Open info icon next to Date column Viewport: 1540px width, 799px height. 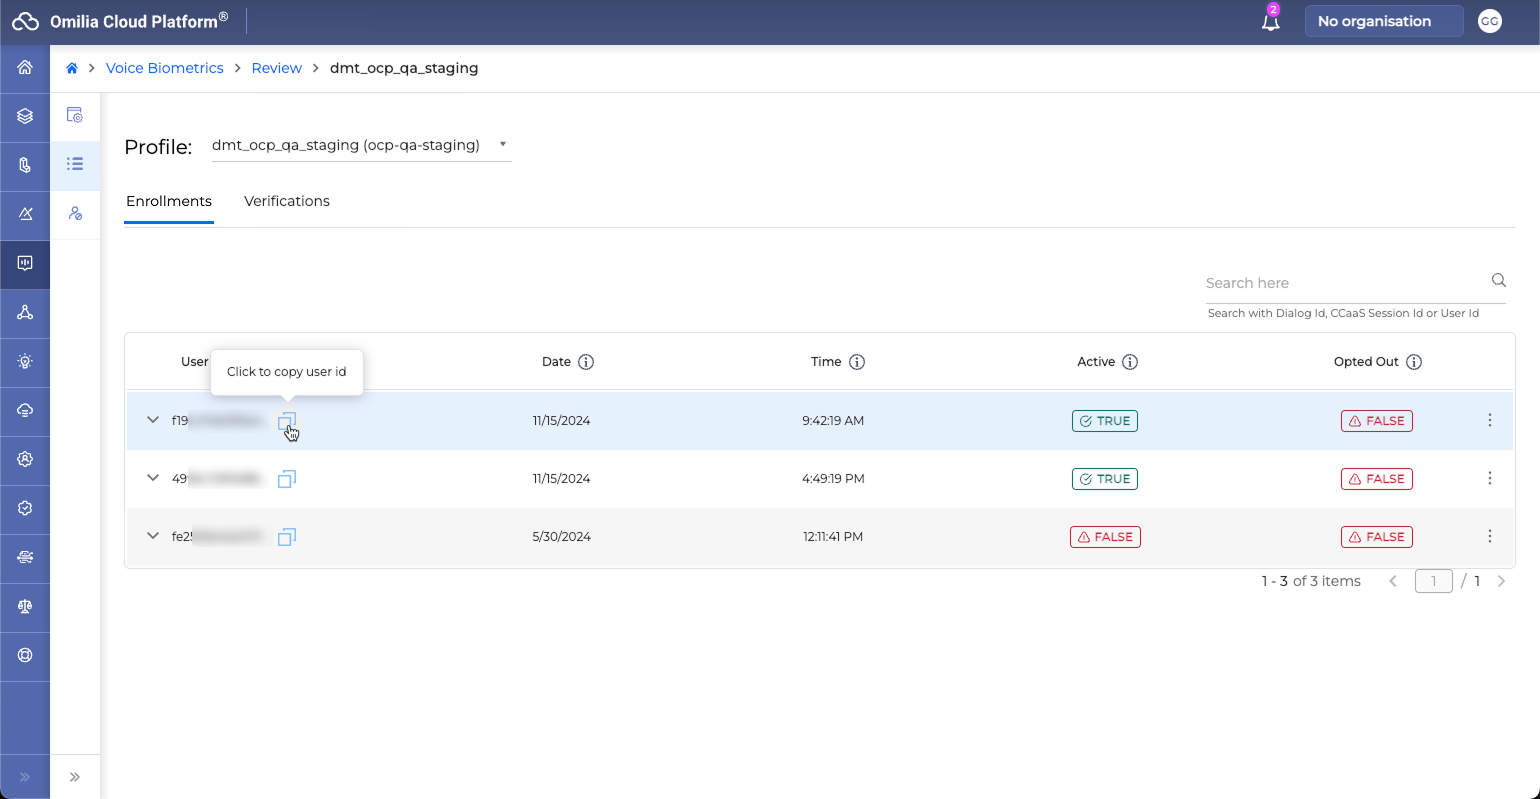click(x=586, y=362)
